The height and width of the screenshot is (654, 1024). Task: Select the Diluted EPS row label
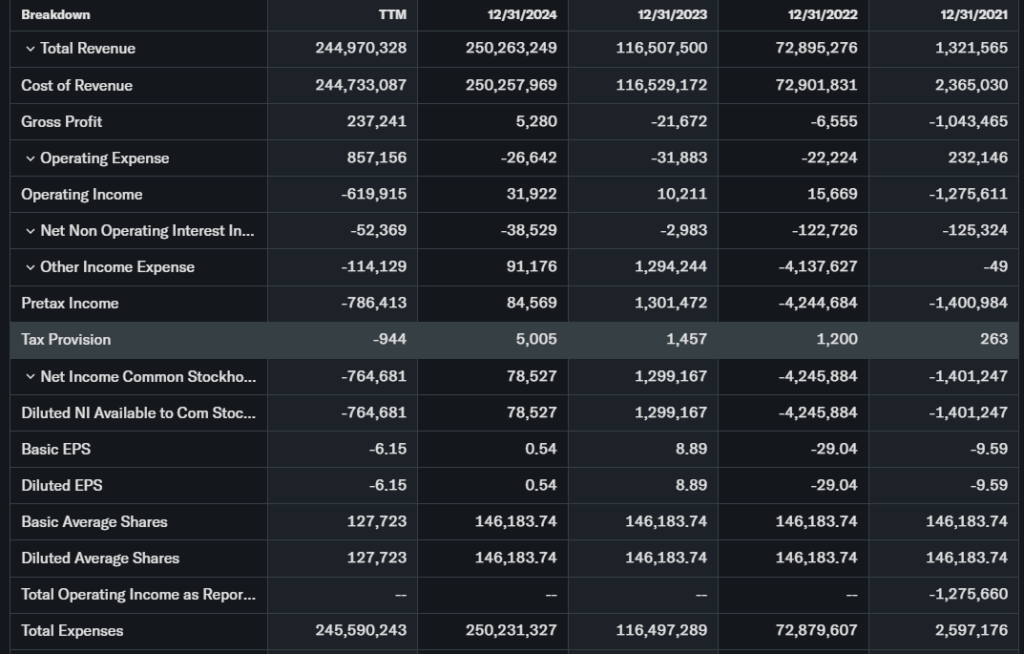[61, 486]
